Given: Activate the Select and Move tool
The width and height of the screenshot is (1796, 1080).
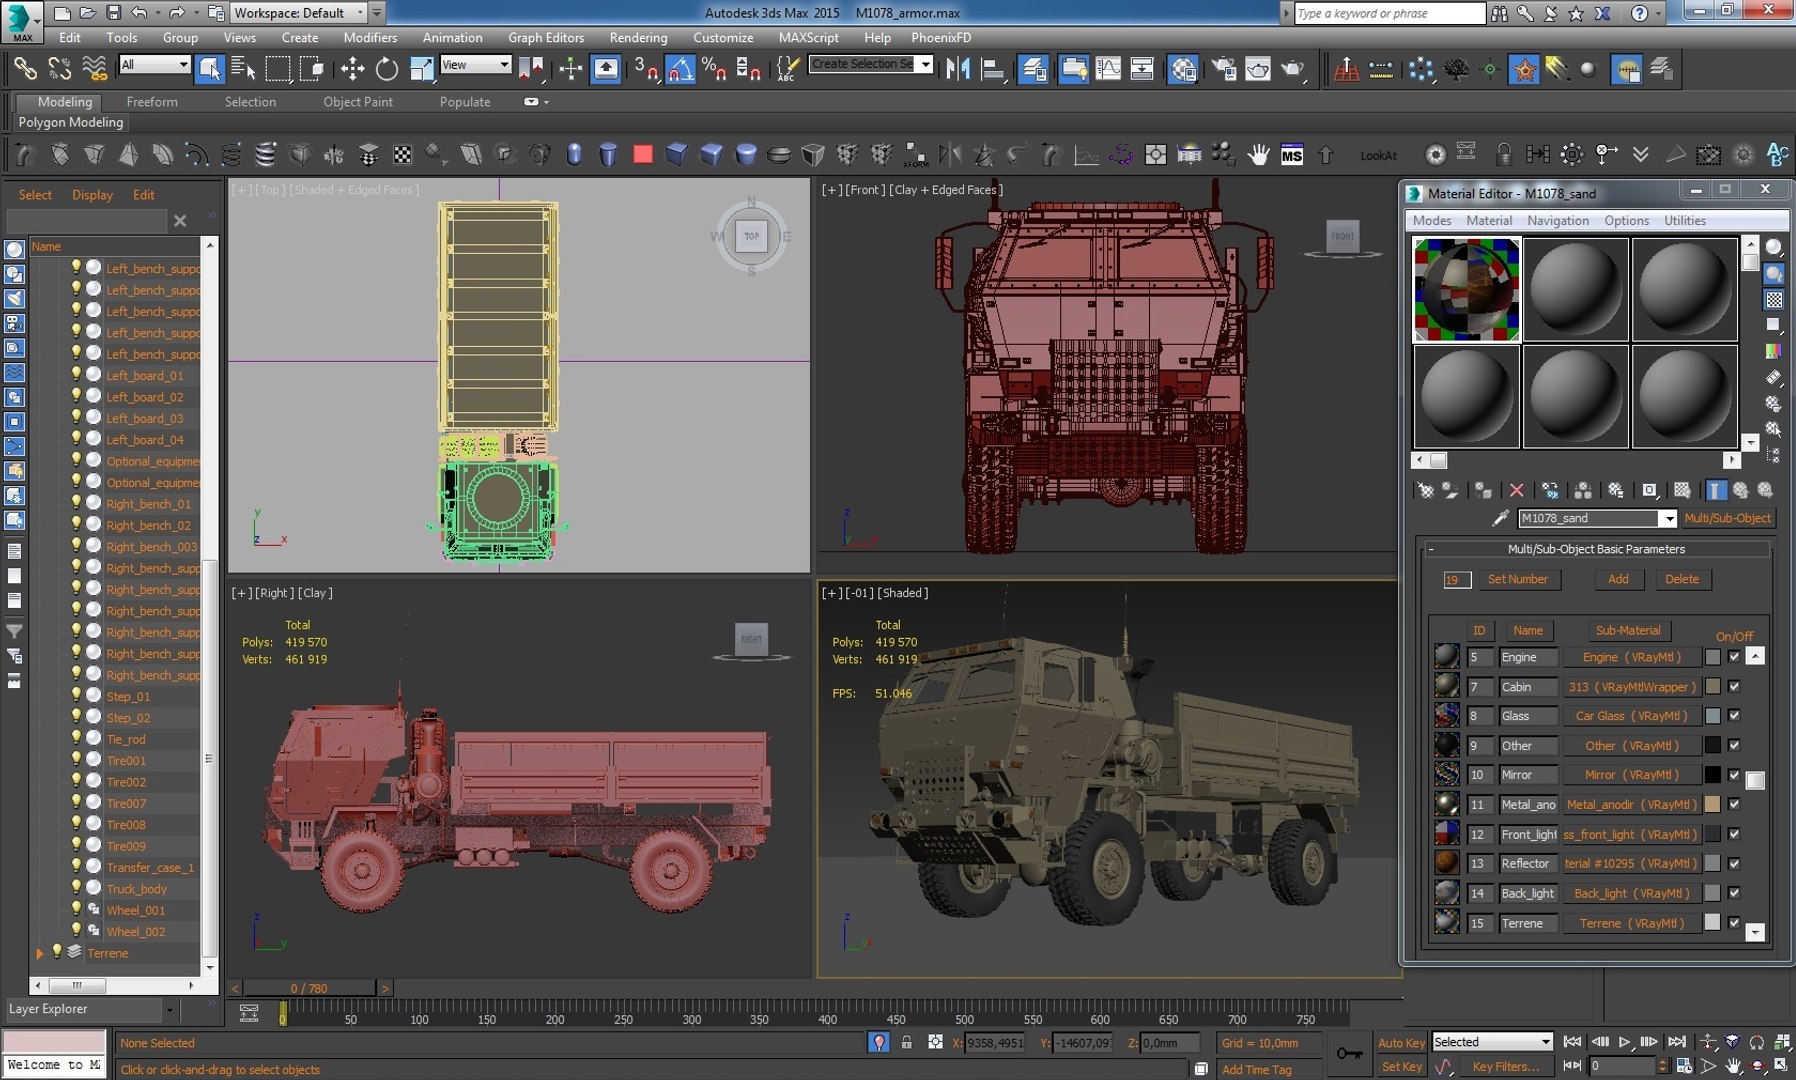Looking at the screenshot, I should [352, 68].
